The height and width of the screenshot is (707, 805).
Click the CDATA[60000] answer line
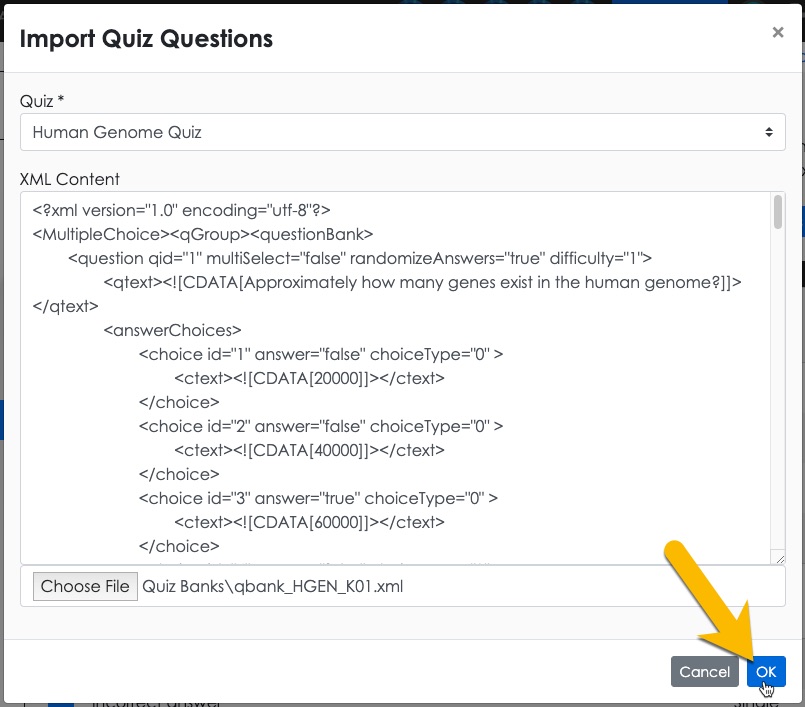tap(309, 522)
